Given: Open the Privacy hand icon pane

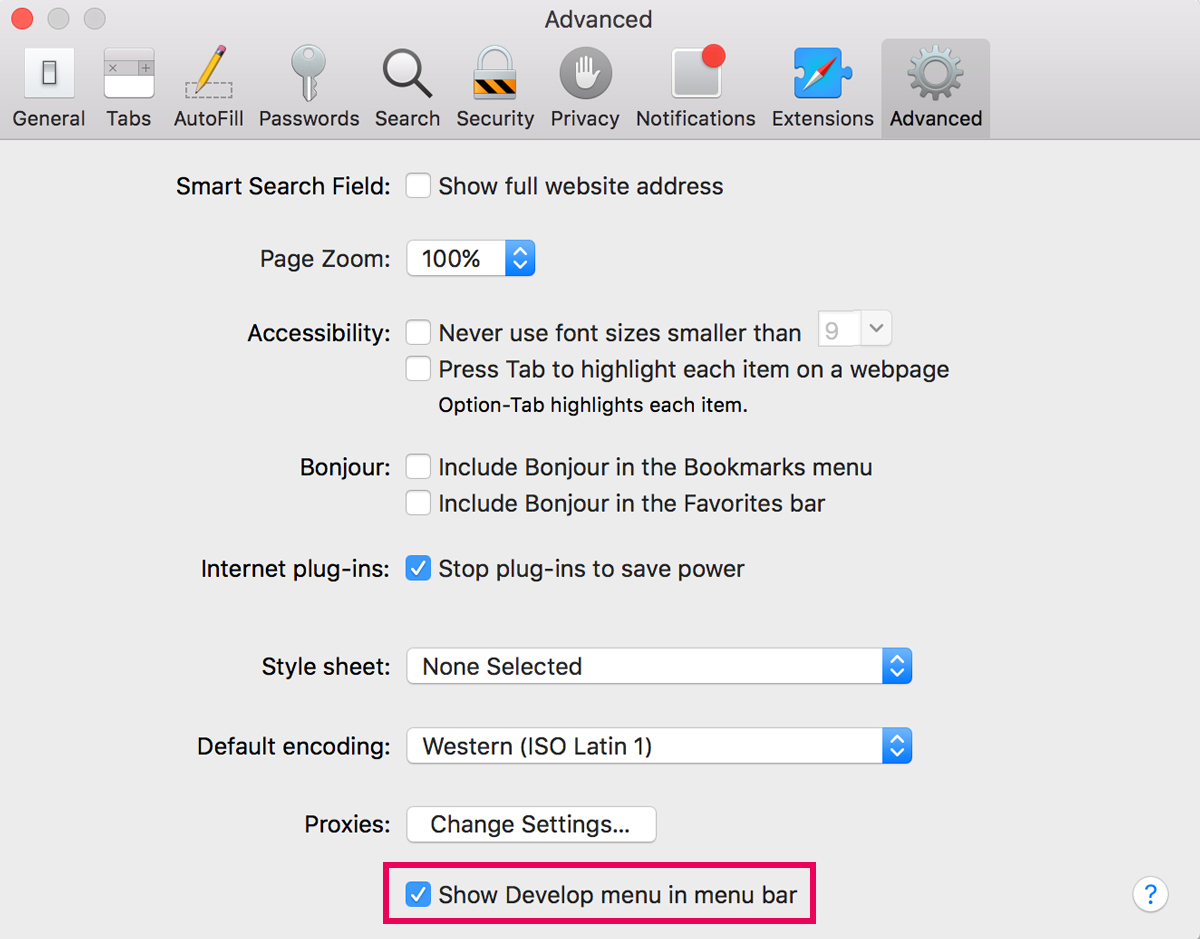Looking at the screenshot, I should (x=585, y=88).
